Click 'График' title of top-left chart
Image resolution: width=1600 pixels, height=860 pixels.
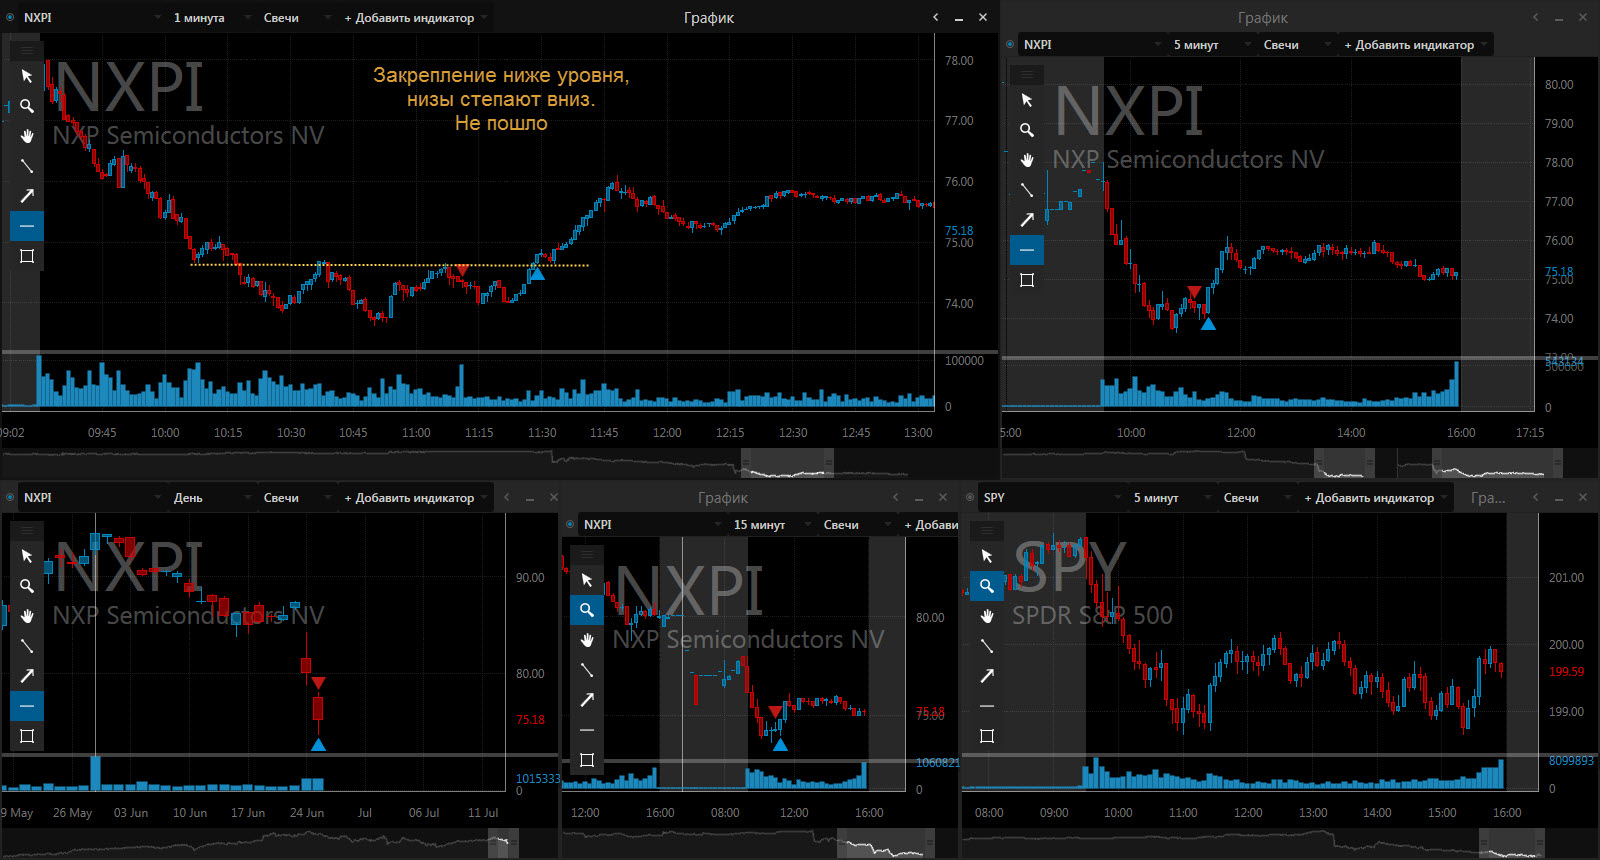click(709, 17)
